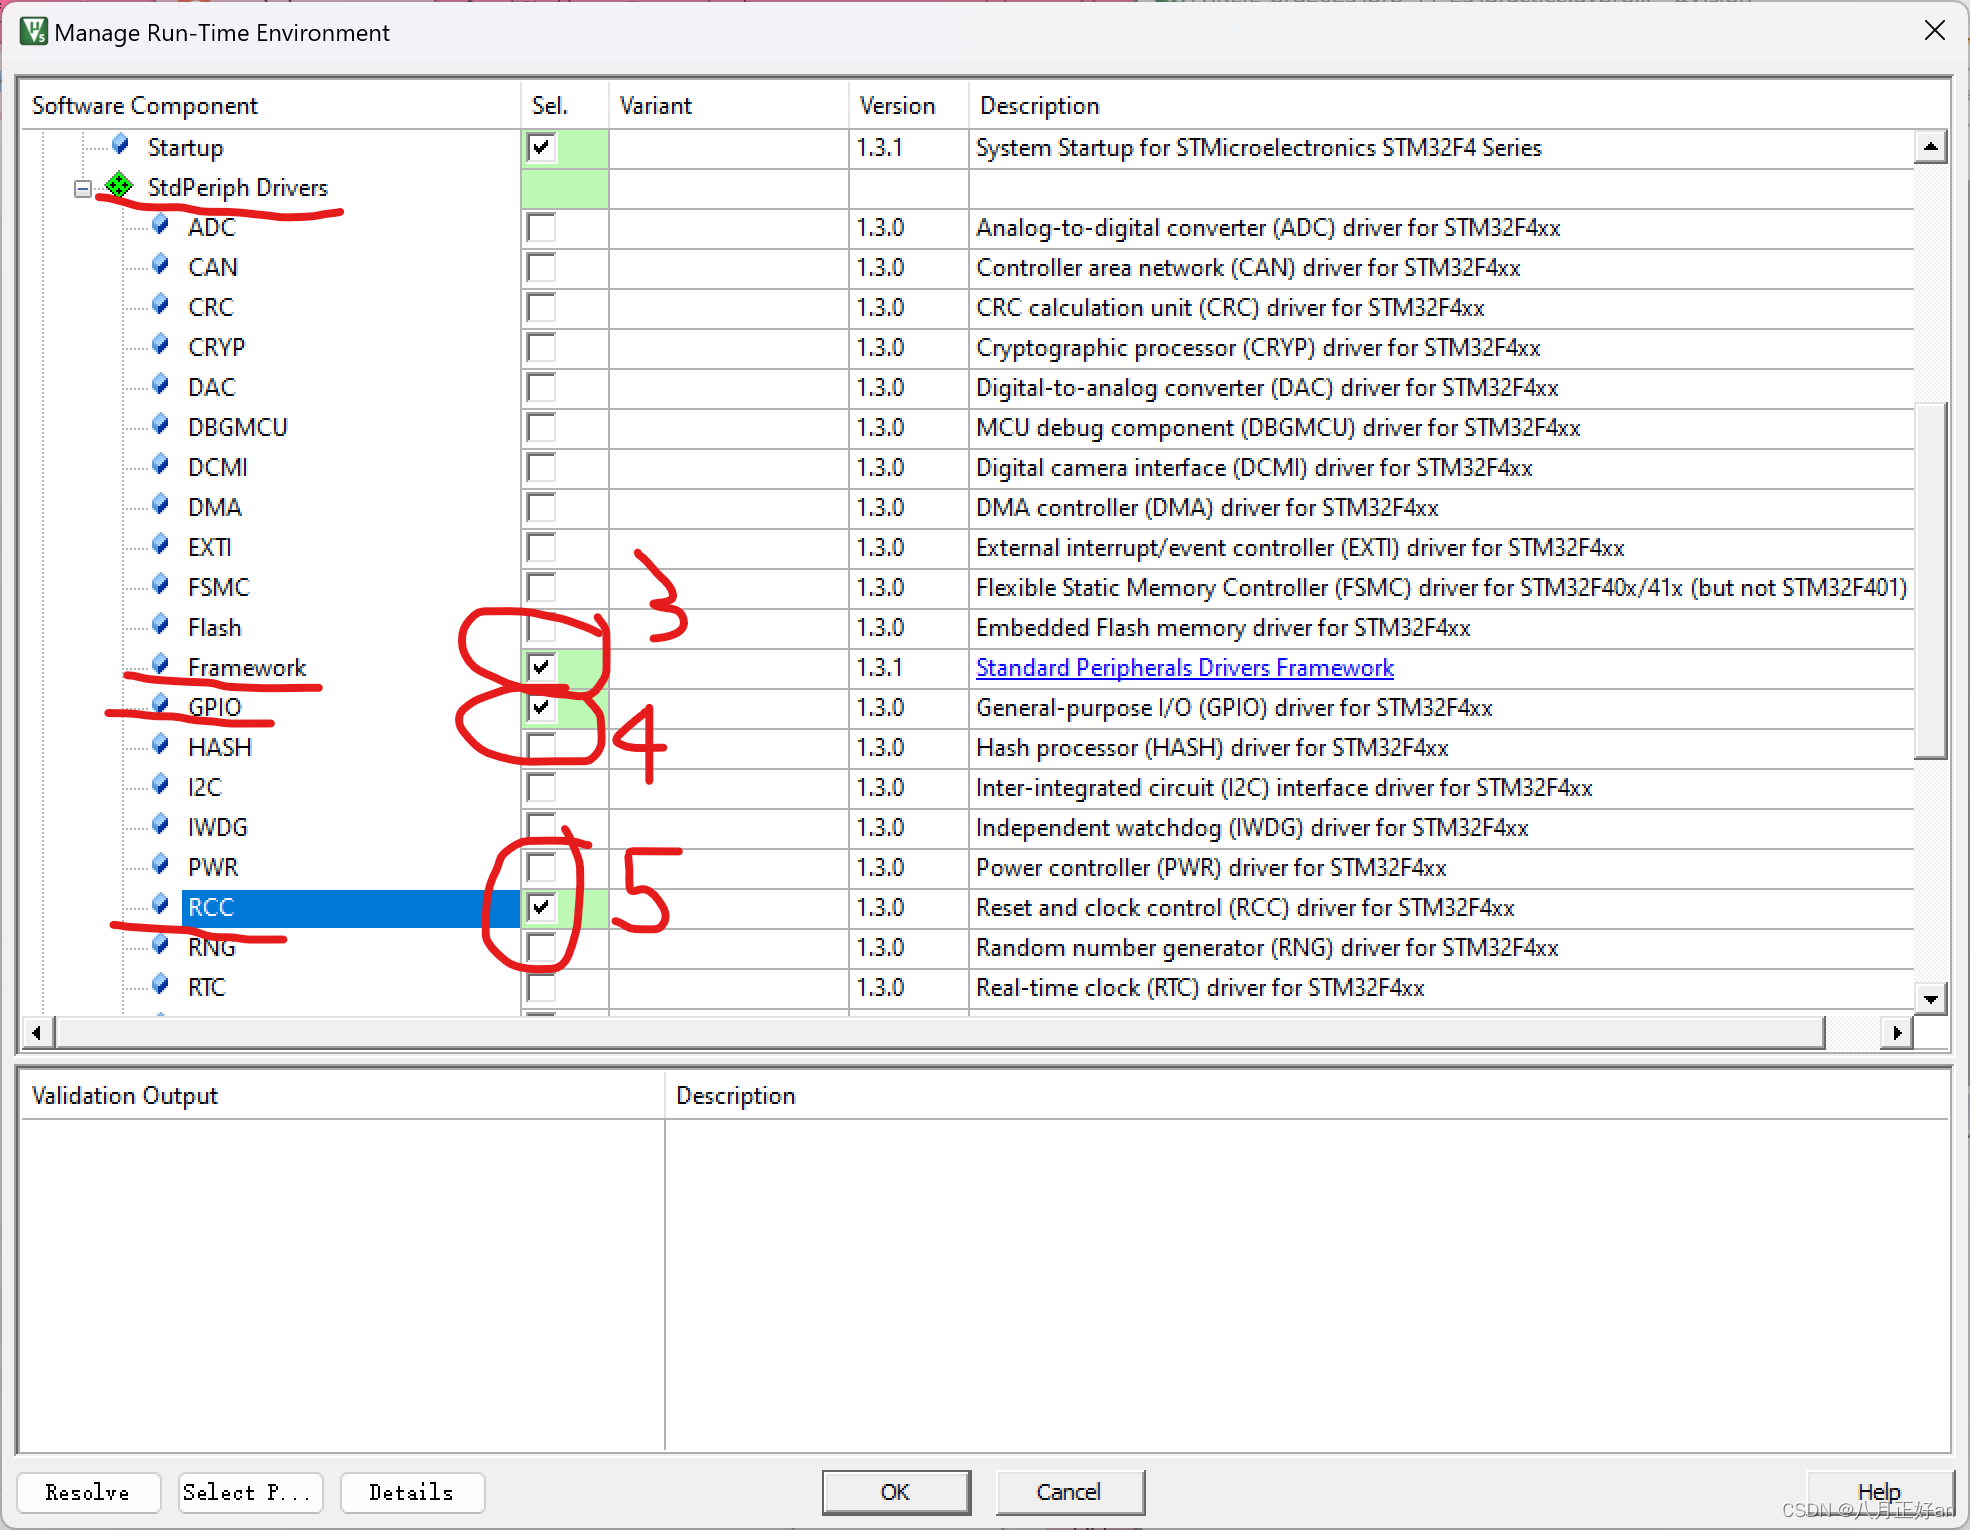This screenshot has height=1530, width=1970.
Task: Select the PWR tree item
Action: [x=213, y=867]
